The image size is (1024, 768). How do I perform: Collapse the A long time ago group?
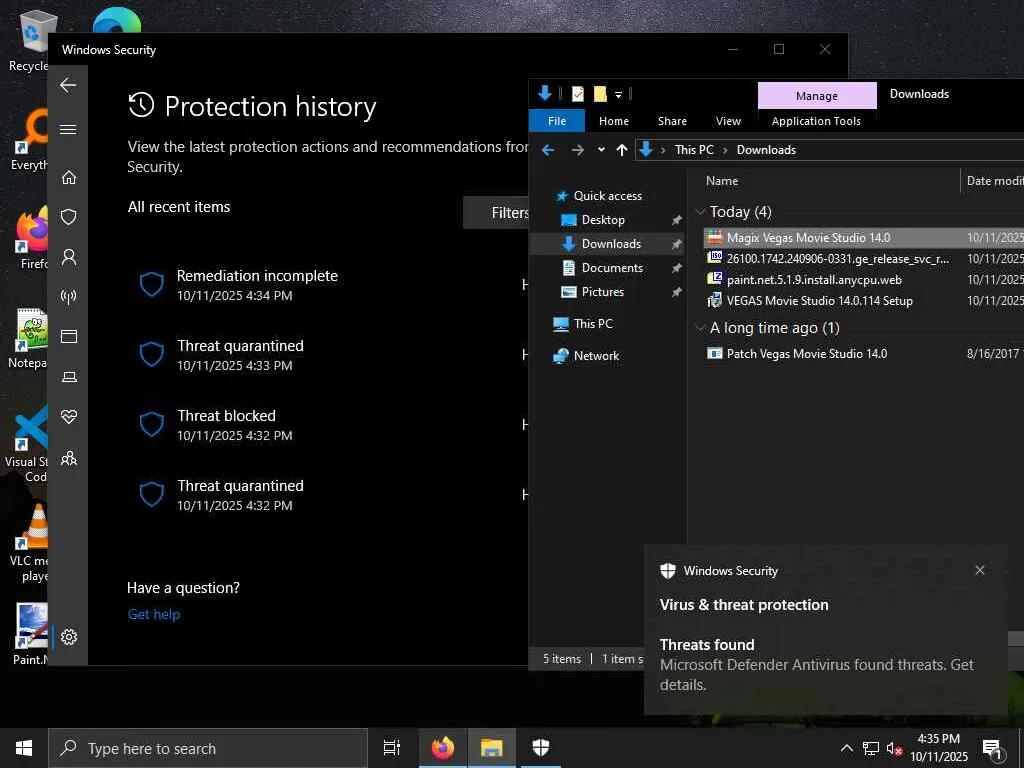click(x=701, y=328)
